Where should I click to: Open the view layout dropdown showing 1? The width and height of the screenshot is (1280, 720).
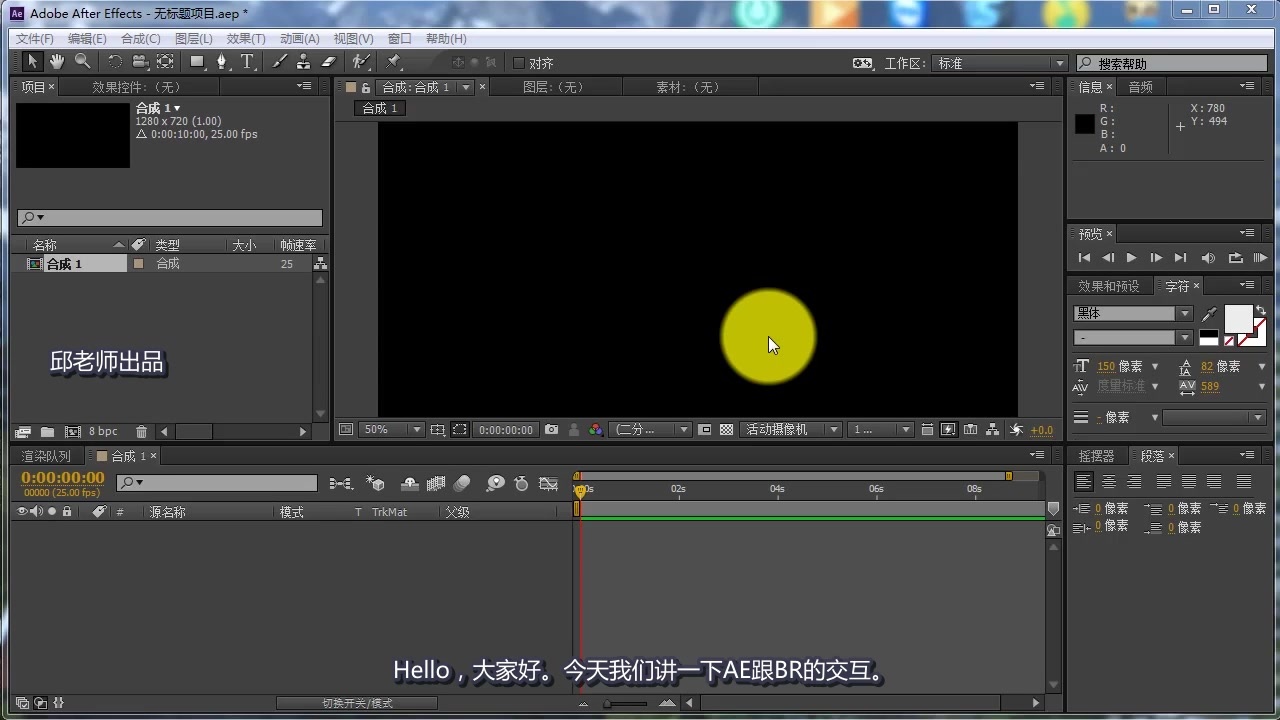881,430
